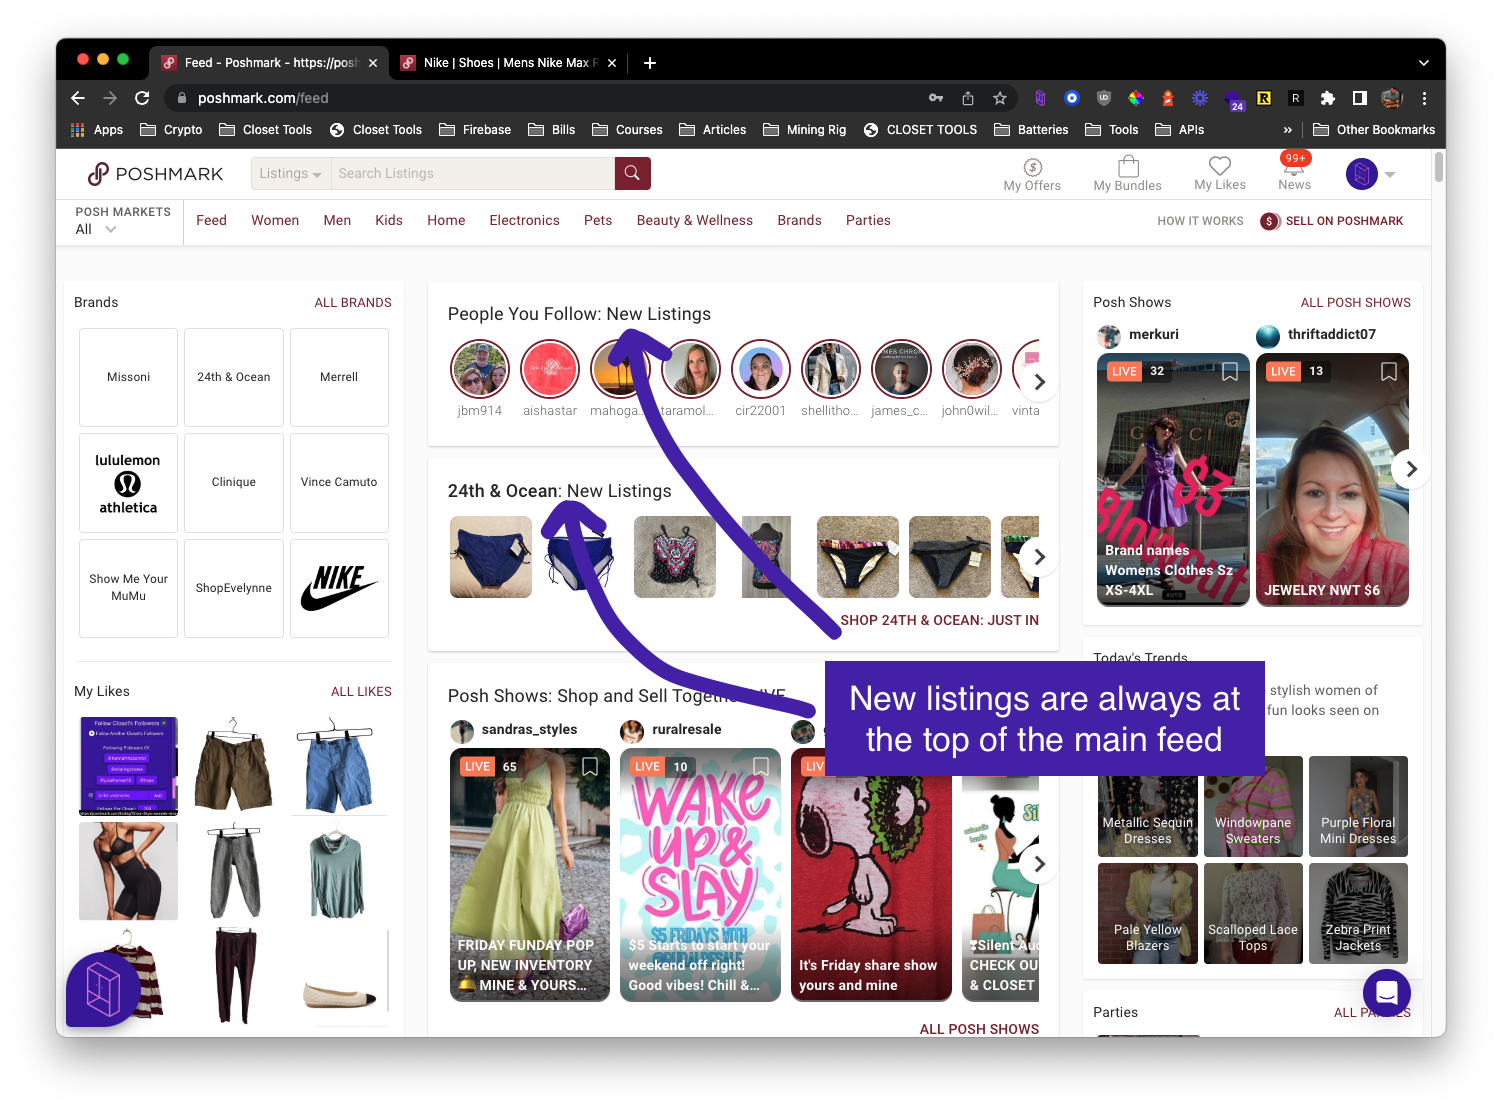The image size is (1502, 1111).
Task: Click the Poshmark logo
Action: pos(155,174)
